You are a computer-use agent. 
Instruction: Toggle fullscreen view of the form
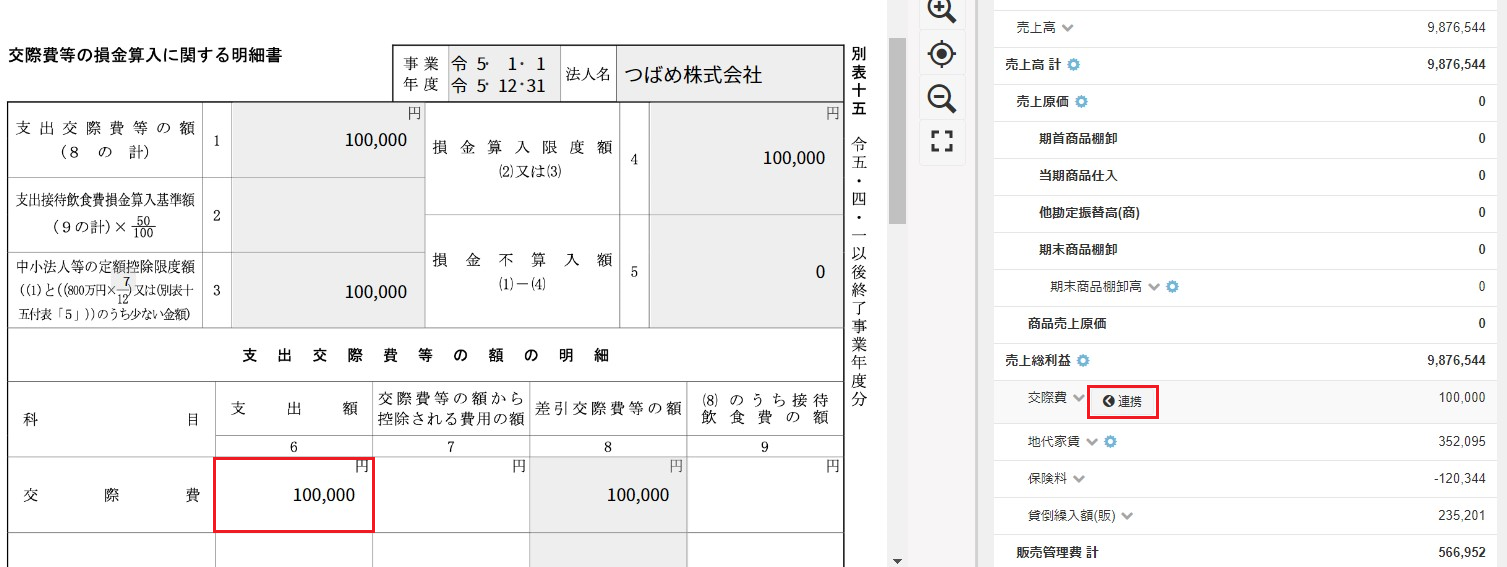click(941, 141)
